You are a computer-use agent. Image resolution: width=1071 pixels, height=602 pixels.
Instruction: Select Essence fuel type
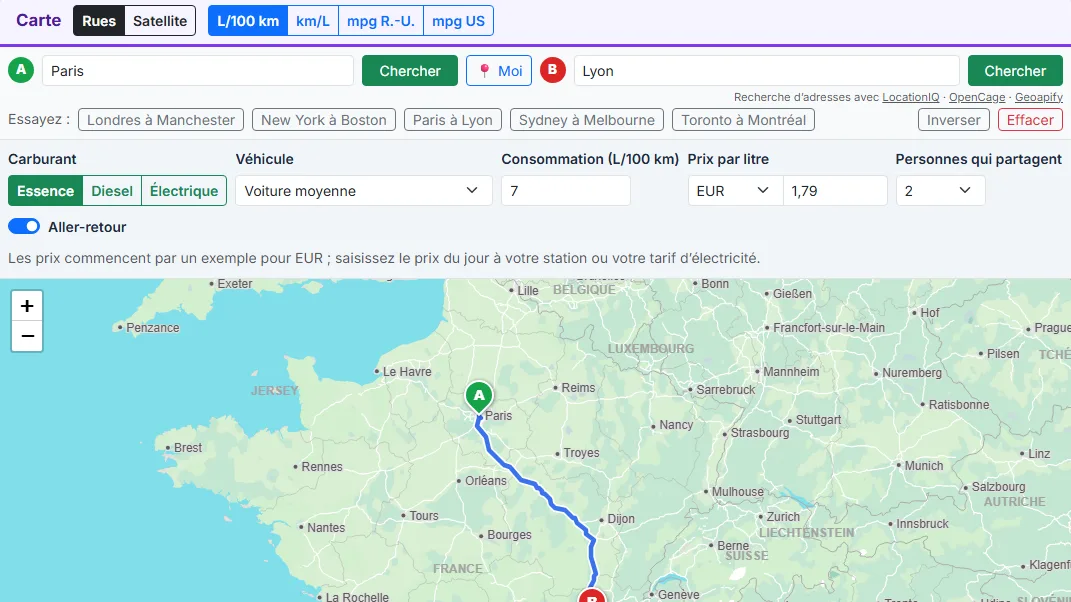45,191
